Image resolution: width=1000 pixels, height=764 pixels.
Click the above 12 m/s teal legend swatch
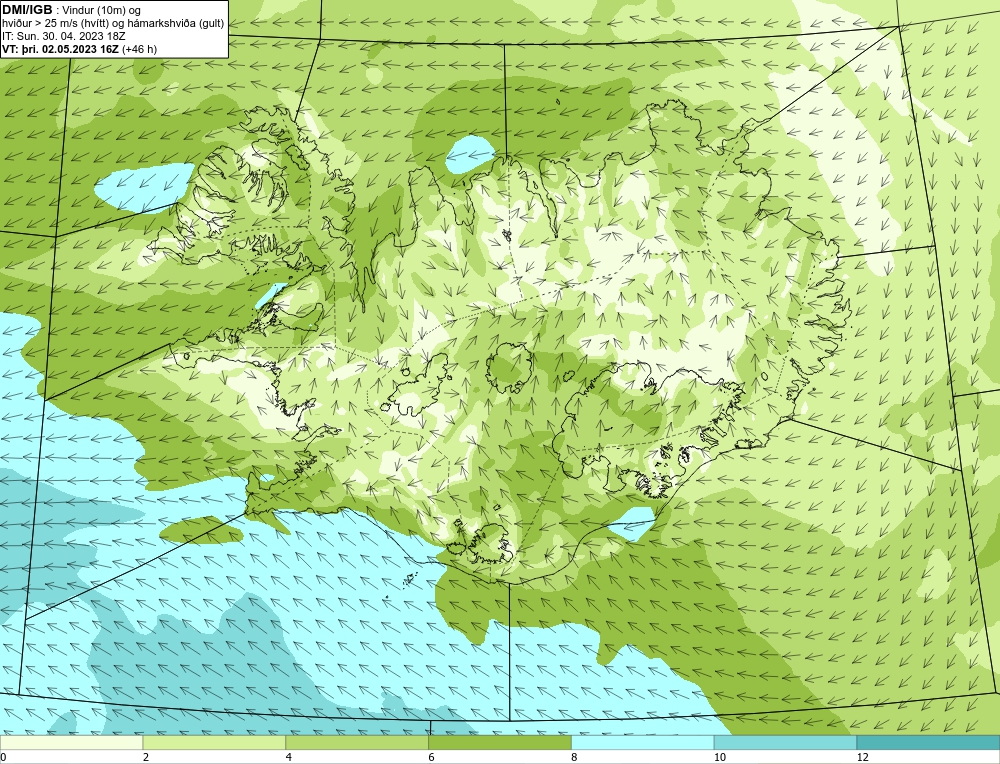tap(928, 742)
